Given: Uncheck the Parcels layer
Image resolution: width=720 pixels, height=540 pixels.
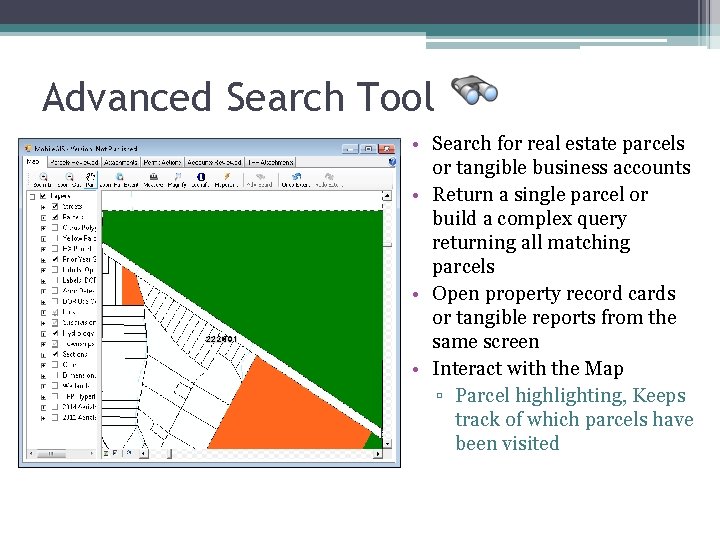Looking at the screenshot, I should 55,217.
